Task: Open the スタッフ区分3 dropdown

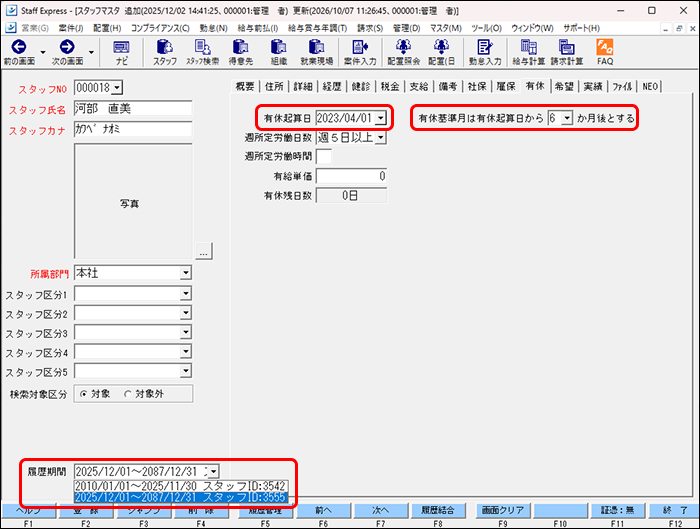Action: pyautogui.click(x=185, y=332)
